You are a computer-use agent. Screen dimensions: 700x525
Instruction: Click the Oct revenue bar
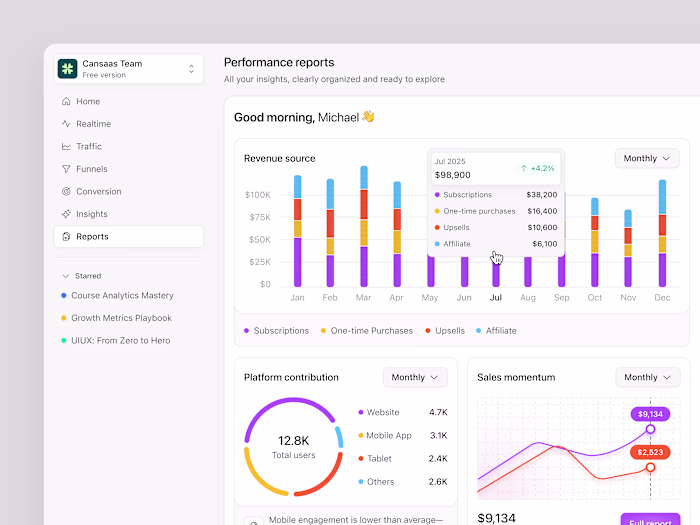click(x=595, y=242)
